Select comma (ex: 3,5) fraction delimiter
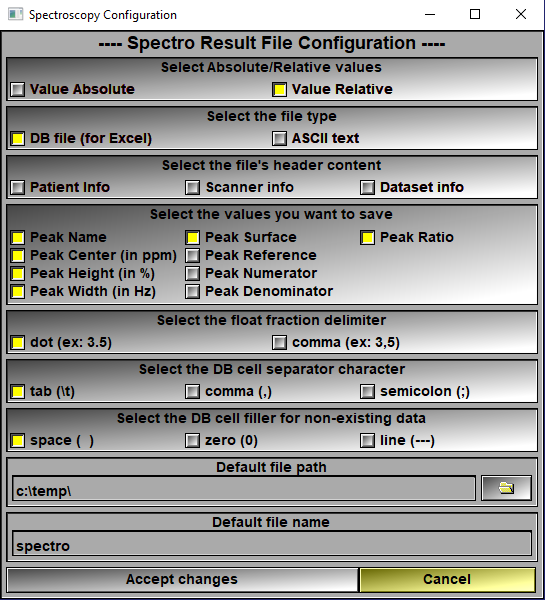 (279, 342)
